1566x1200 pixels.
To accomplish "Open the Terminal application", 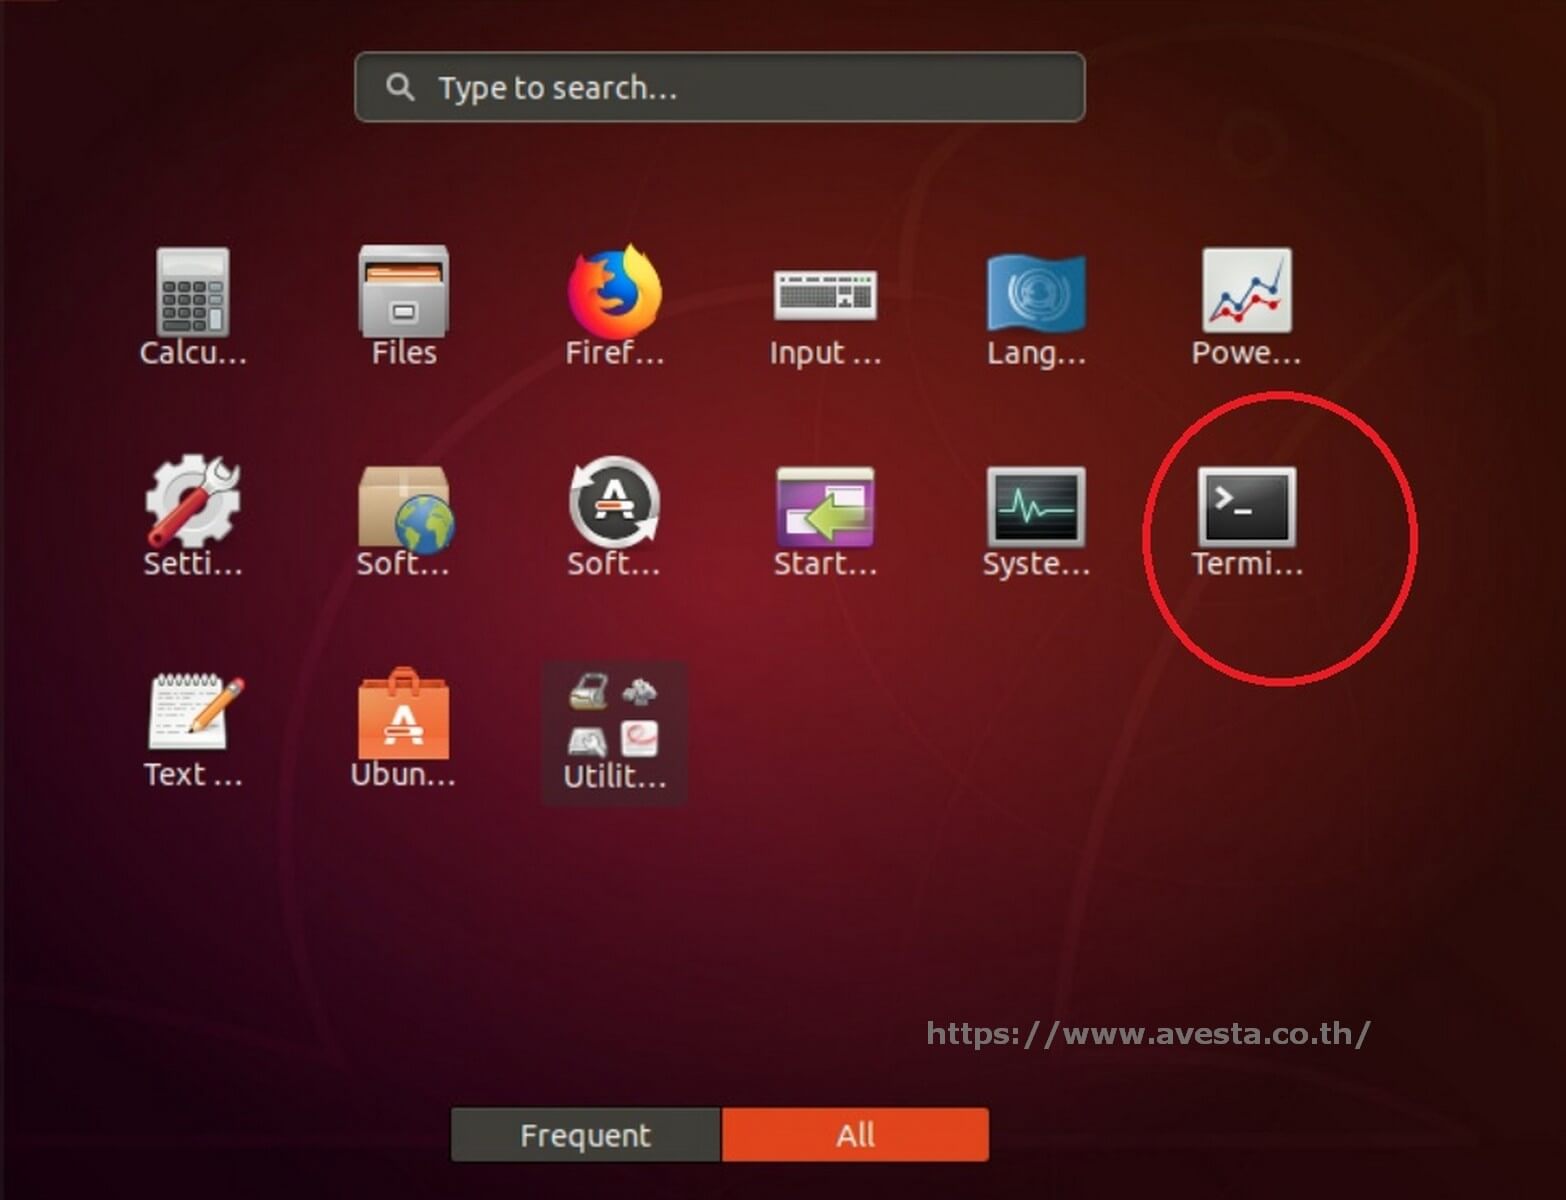I will (x=1247, y=512).
